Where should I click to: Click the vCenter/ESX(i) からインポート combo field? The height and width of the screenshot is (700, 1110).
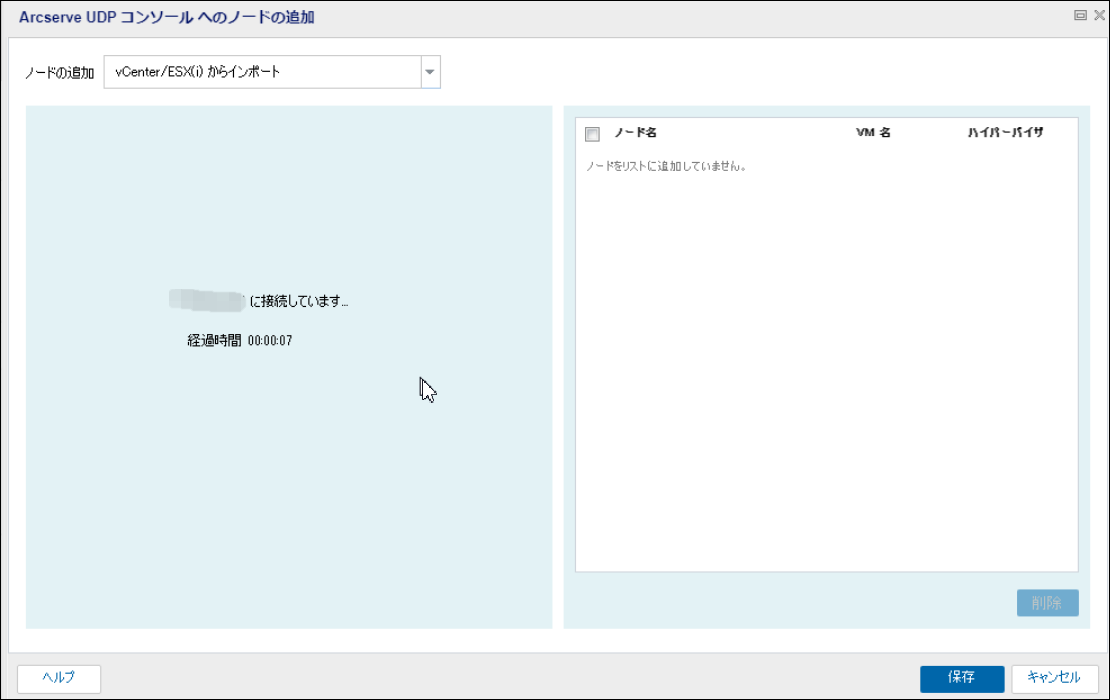click(262, 72)
